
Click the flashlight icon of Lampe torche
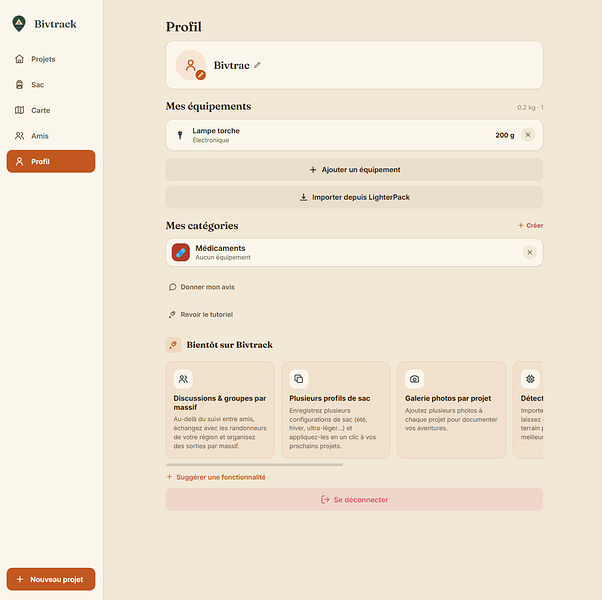(180, 135)
